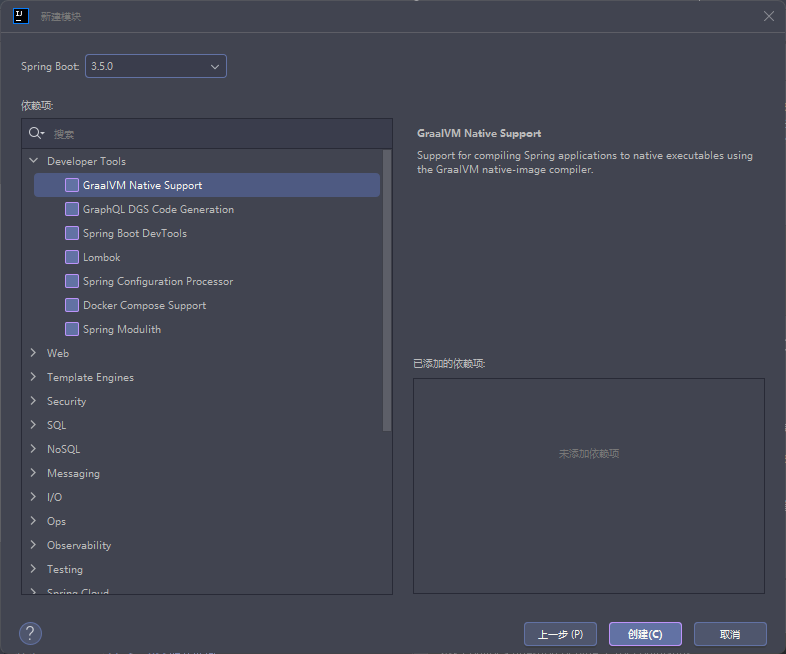Expand the I/O category
Viewport: 786px width, 654px height.
34,497
